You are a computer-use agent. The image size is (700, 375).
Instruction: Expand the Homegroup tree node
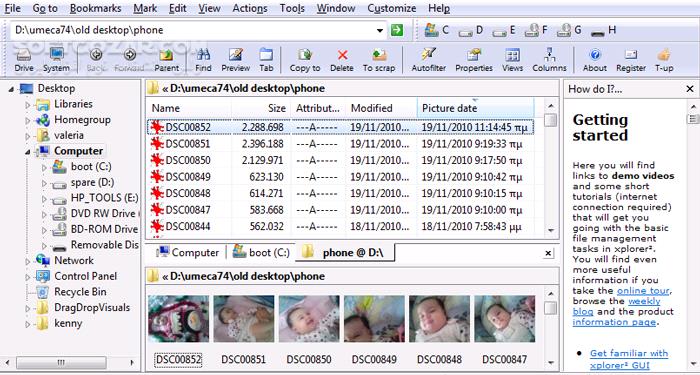click(28, 121)
